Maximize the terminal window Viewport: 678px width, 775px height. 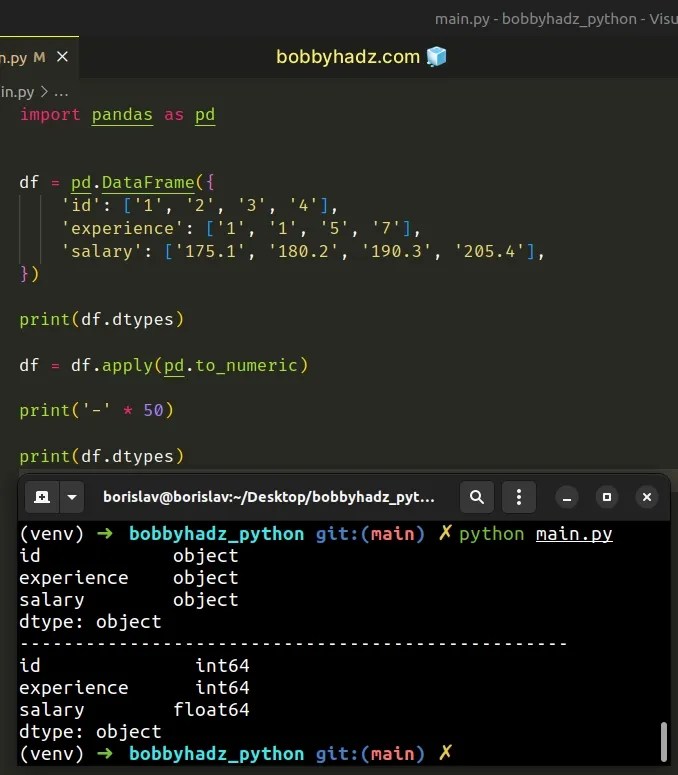(x=607, y=497)
